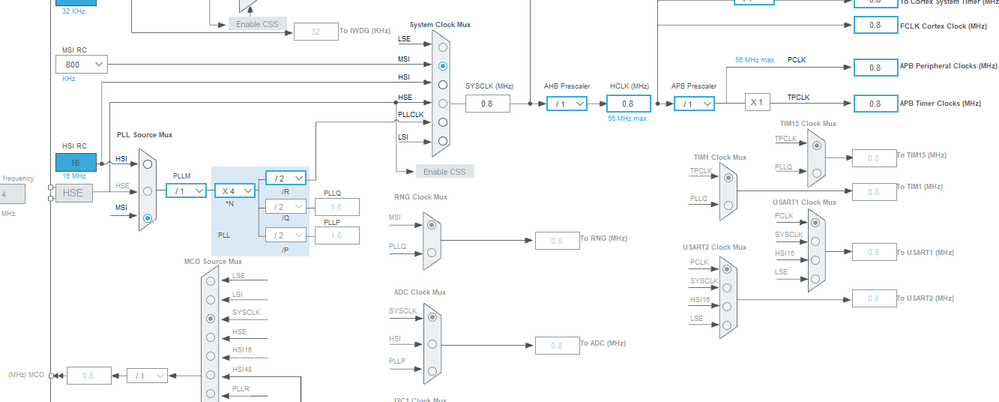This screenshot has height=402, width=999.
Task: Select PLLQ in TIM1 Clock Mux
Action: tap(728, 205)
